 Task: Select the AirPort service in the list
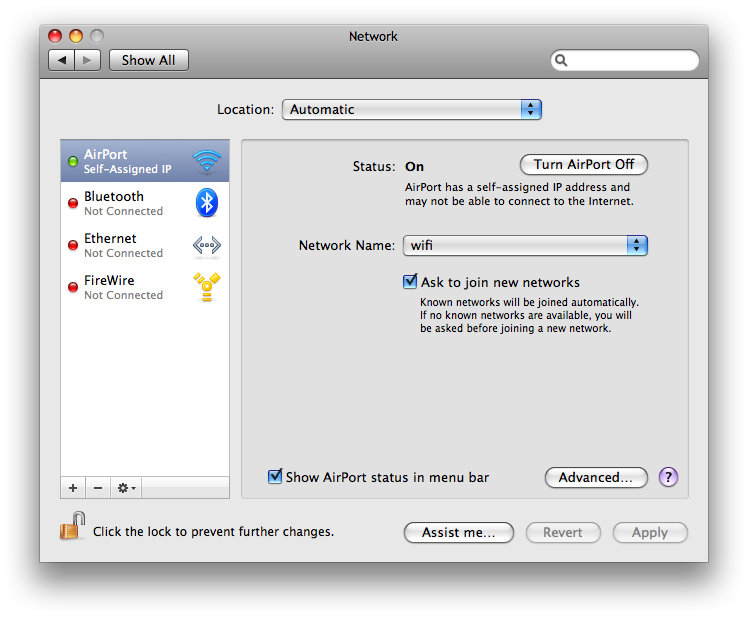[x=145, y=161]
